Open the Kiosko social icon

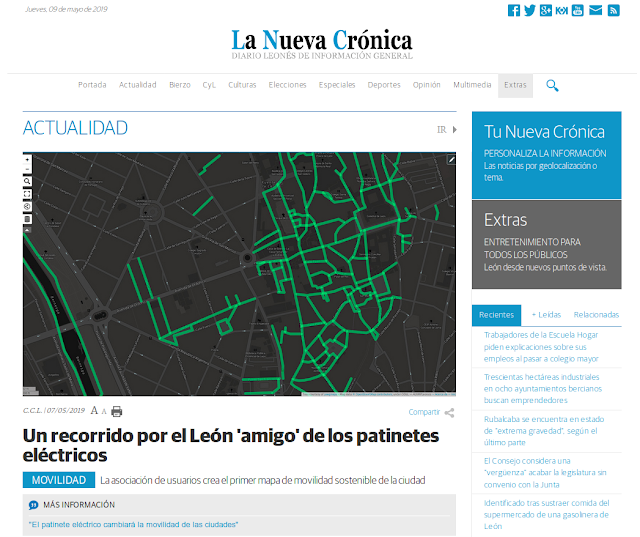[562, 10]
